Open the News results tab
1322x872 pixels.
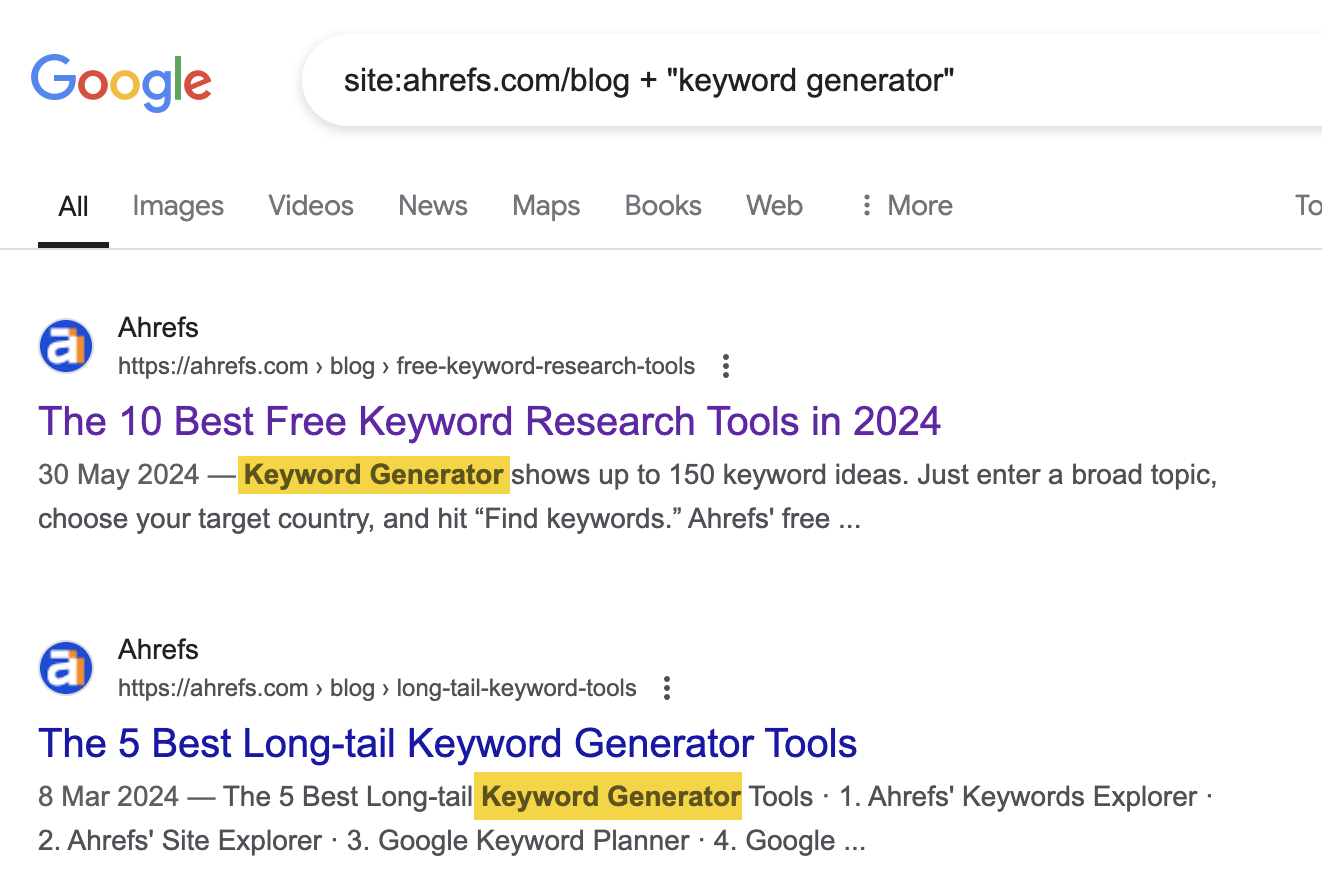point(432,205)
